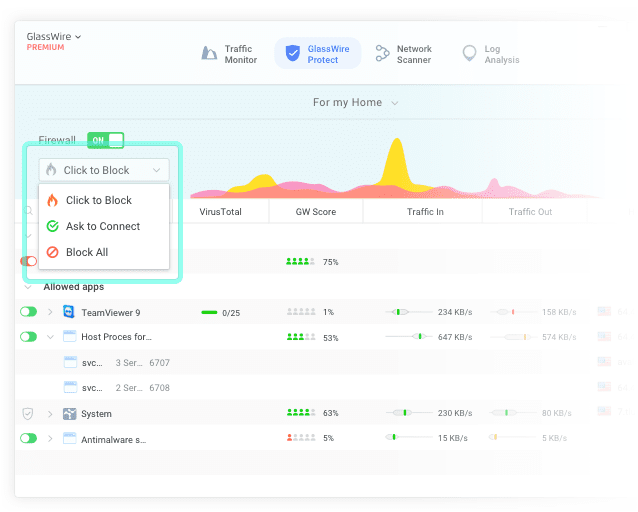Toggle the TeamViewer 9 firewall switch
The height and width of the screenshot is (512, 638).
28,312
